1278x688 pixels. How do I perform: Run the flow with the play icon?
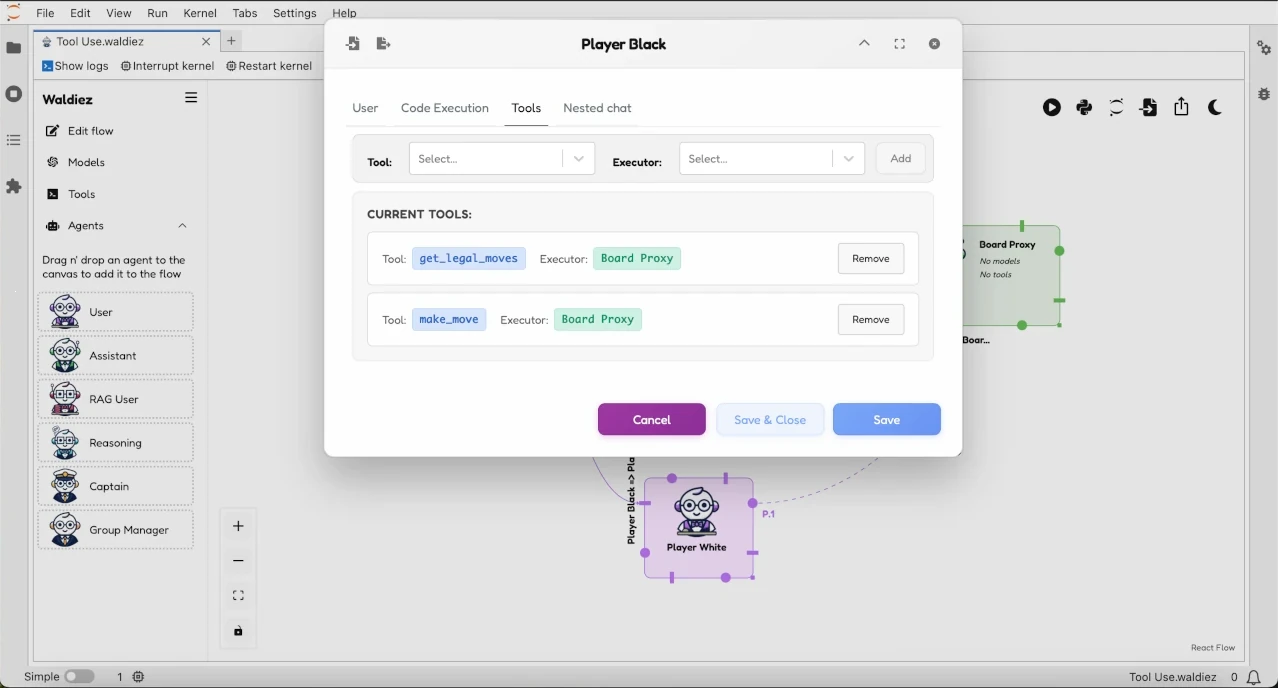click(1051, 108)
